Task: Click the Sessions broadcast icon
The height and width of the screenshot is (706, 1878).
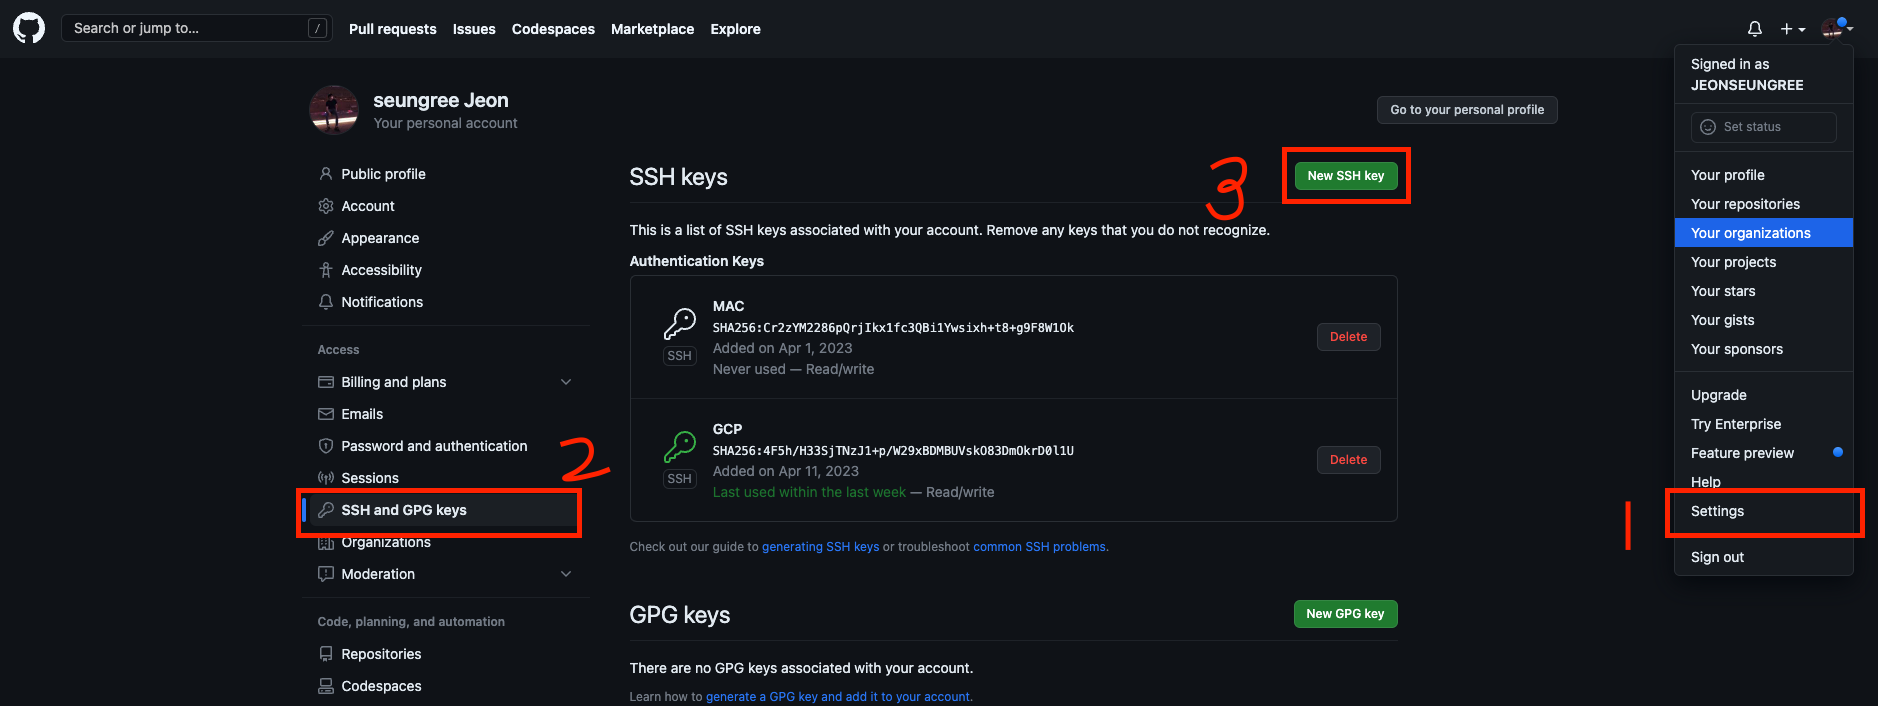Action: (326, 478)
